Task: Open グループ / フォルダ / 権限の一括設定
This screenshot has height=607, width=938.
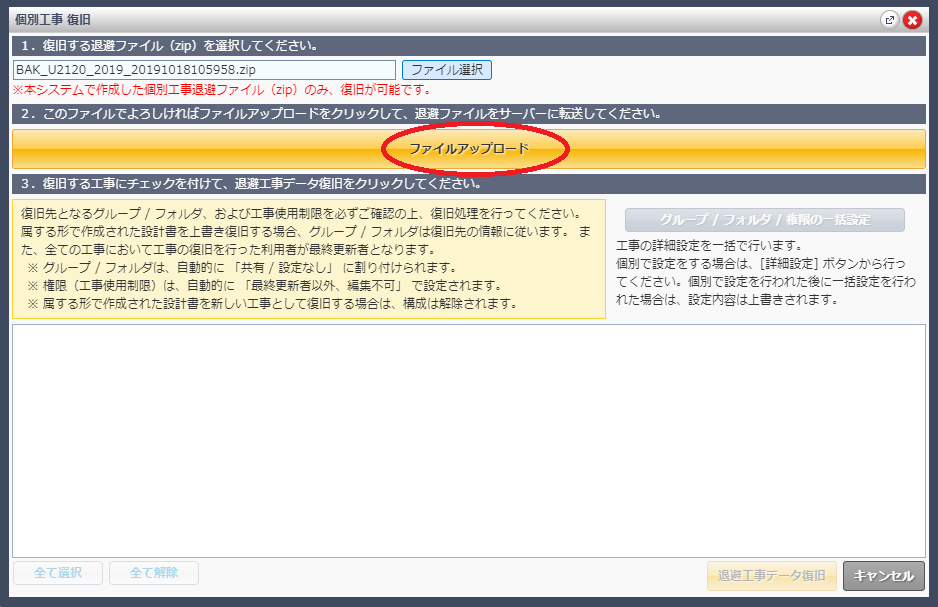Action: click(x=765, y=219)
